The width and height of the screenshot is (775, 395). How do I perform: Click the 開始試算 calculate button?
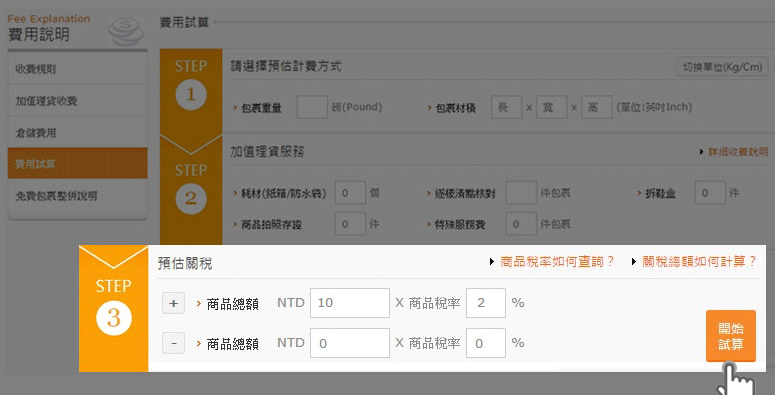pyautogui.click(x=731, y=336)
